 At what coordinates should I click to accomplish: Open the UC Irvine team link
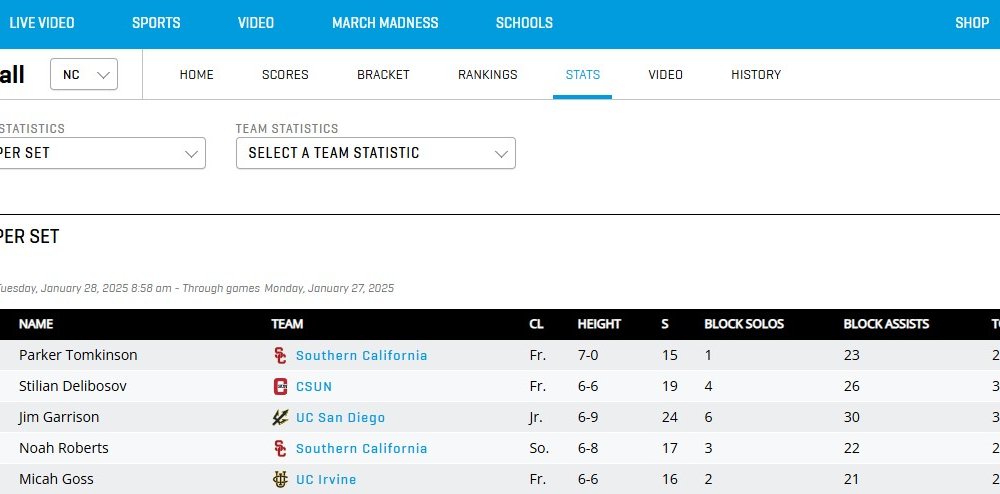[x=326, y=480]
